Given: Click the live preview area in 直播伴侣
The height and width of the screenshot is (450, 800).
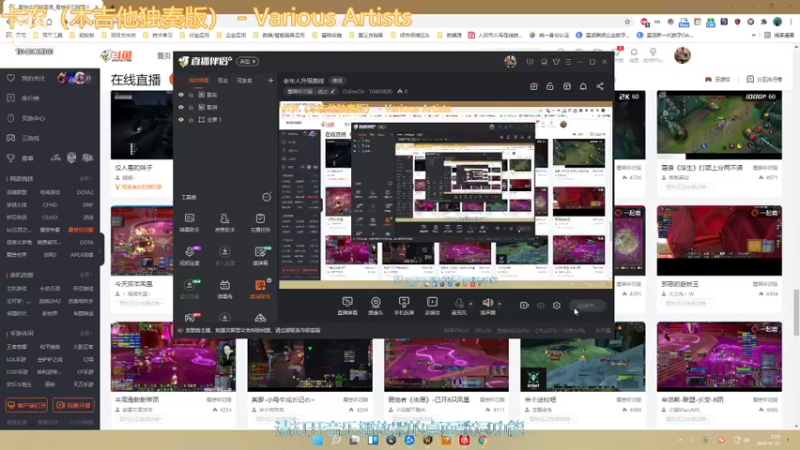Looking at the screenshot, I should point(445,195).
